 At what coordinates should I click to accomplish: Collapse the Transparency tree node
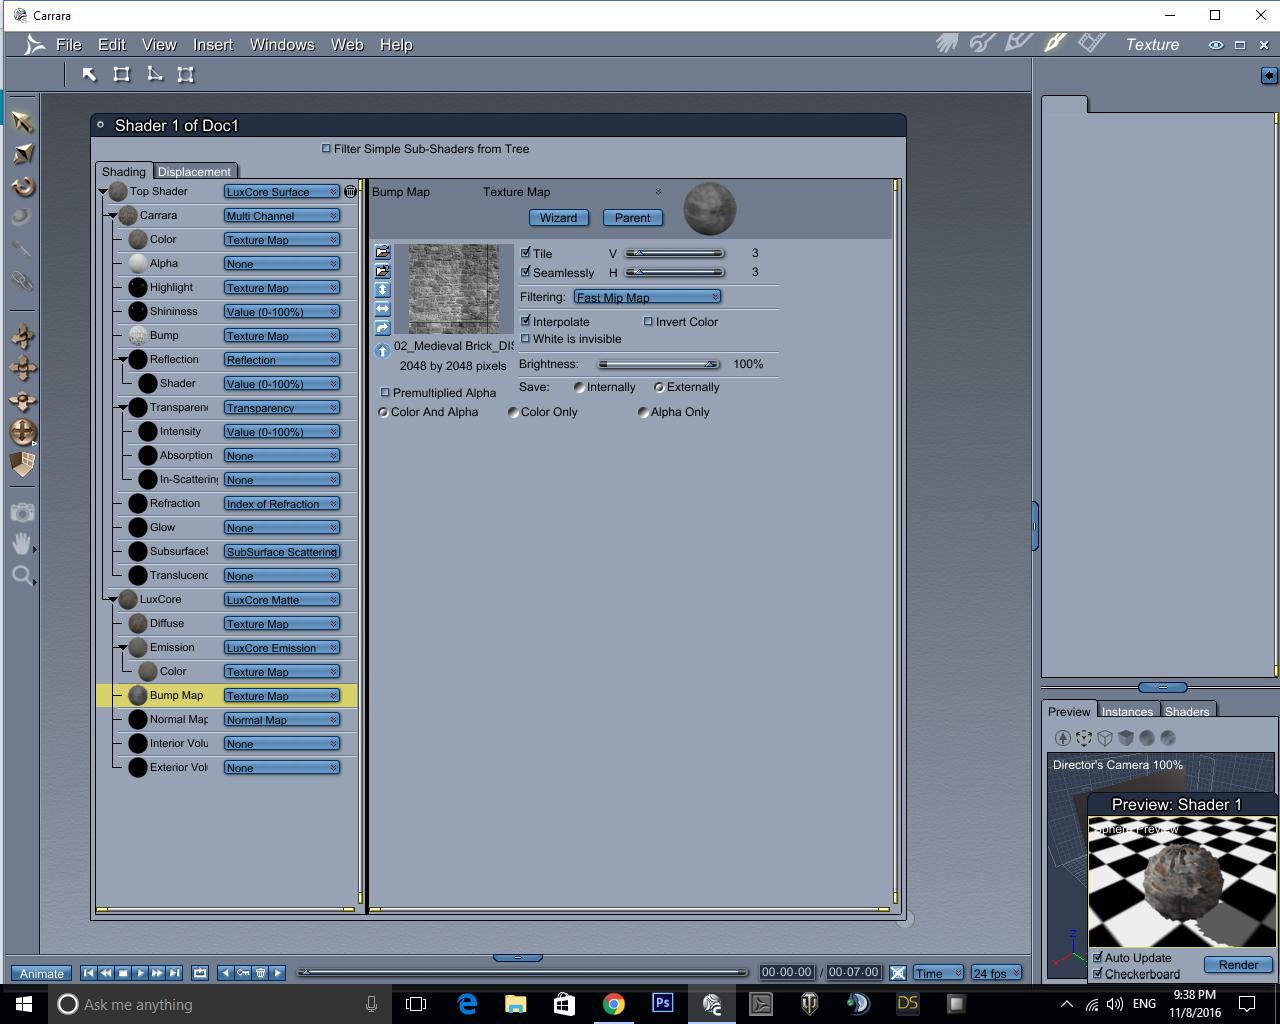coord(123,407)
